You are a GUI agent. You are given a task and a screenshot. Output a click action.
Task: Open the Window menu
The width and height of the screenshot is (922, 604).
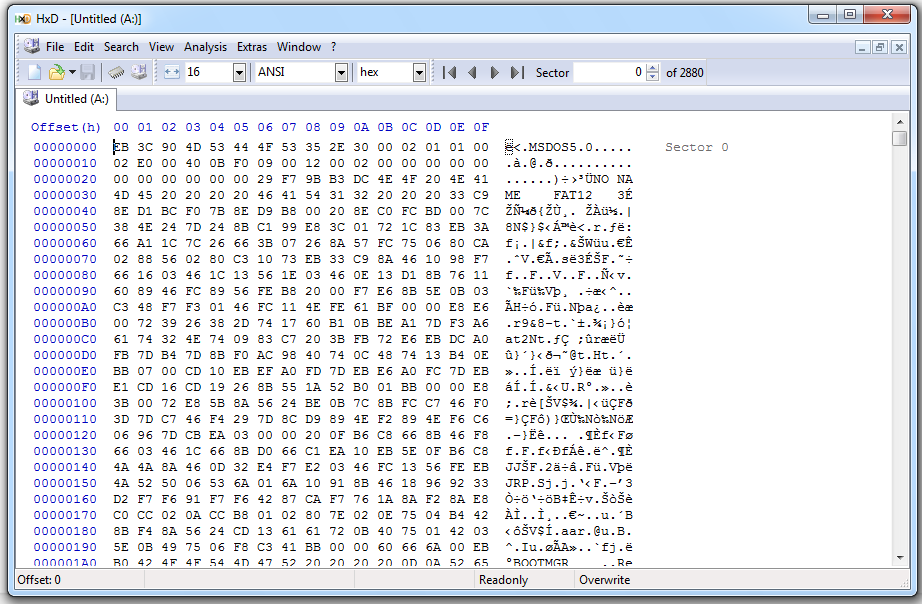click(x=299, y=47)
